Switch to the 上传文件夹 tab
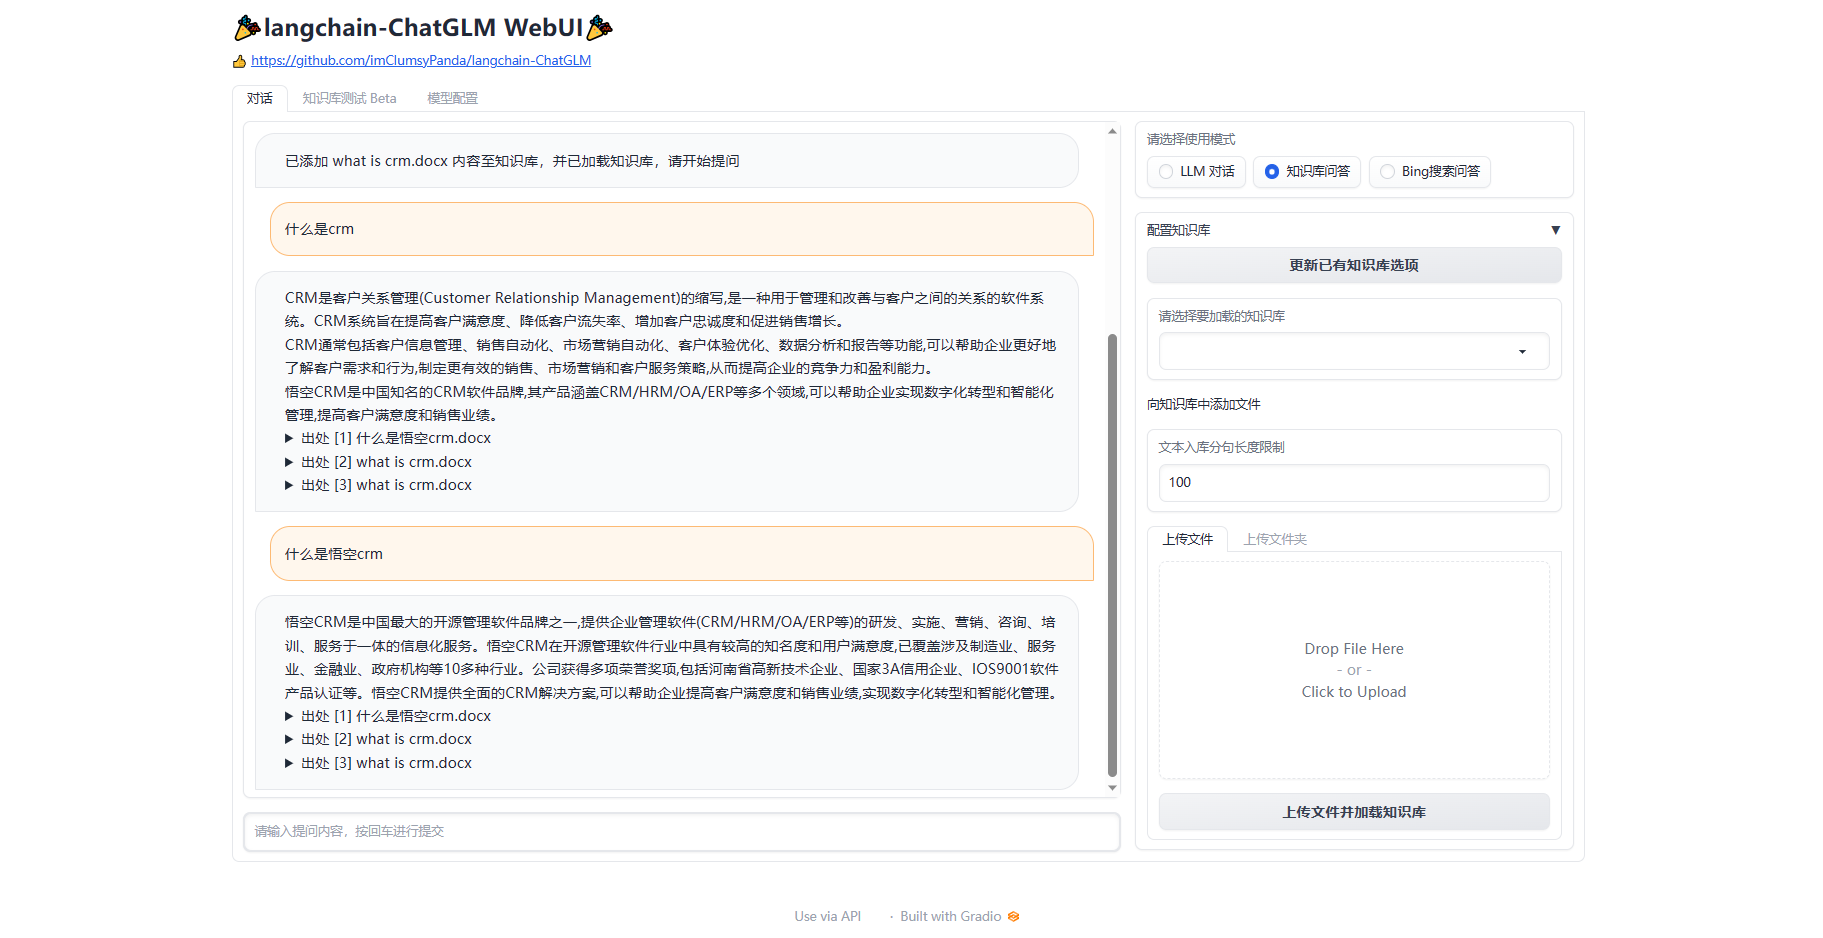The height and width of the screenshot is (938, 1823). tap(1275, 539)
